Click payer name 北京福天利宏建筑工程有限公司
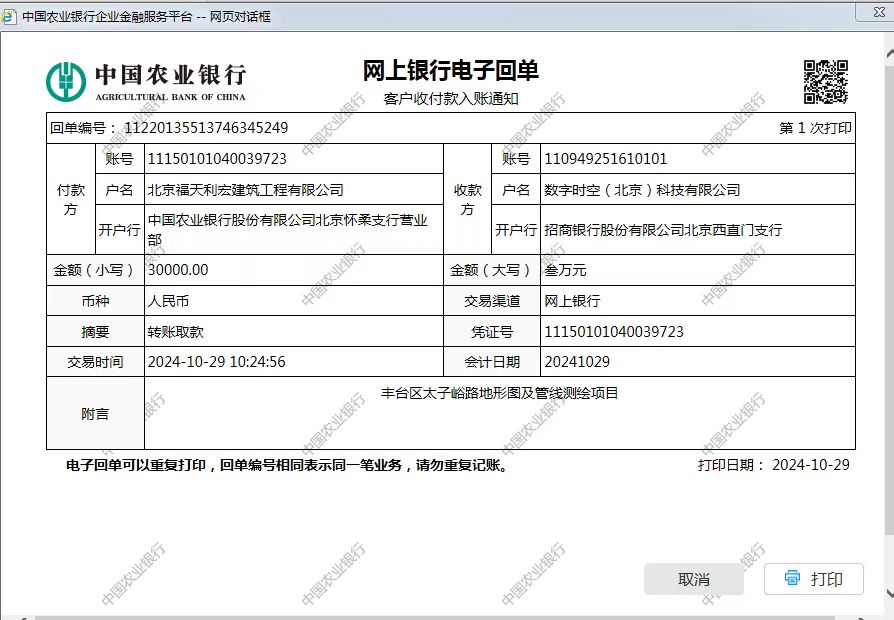894x620 pixels. click(245, 190)
